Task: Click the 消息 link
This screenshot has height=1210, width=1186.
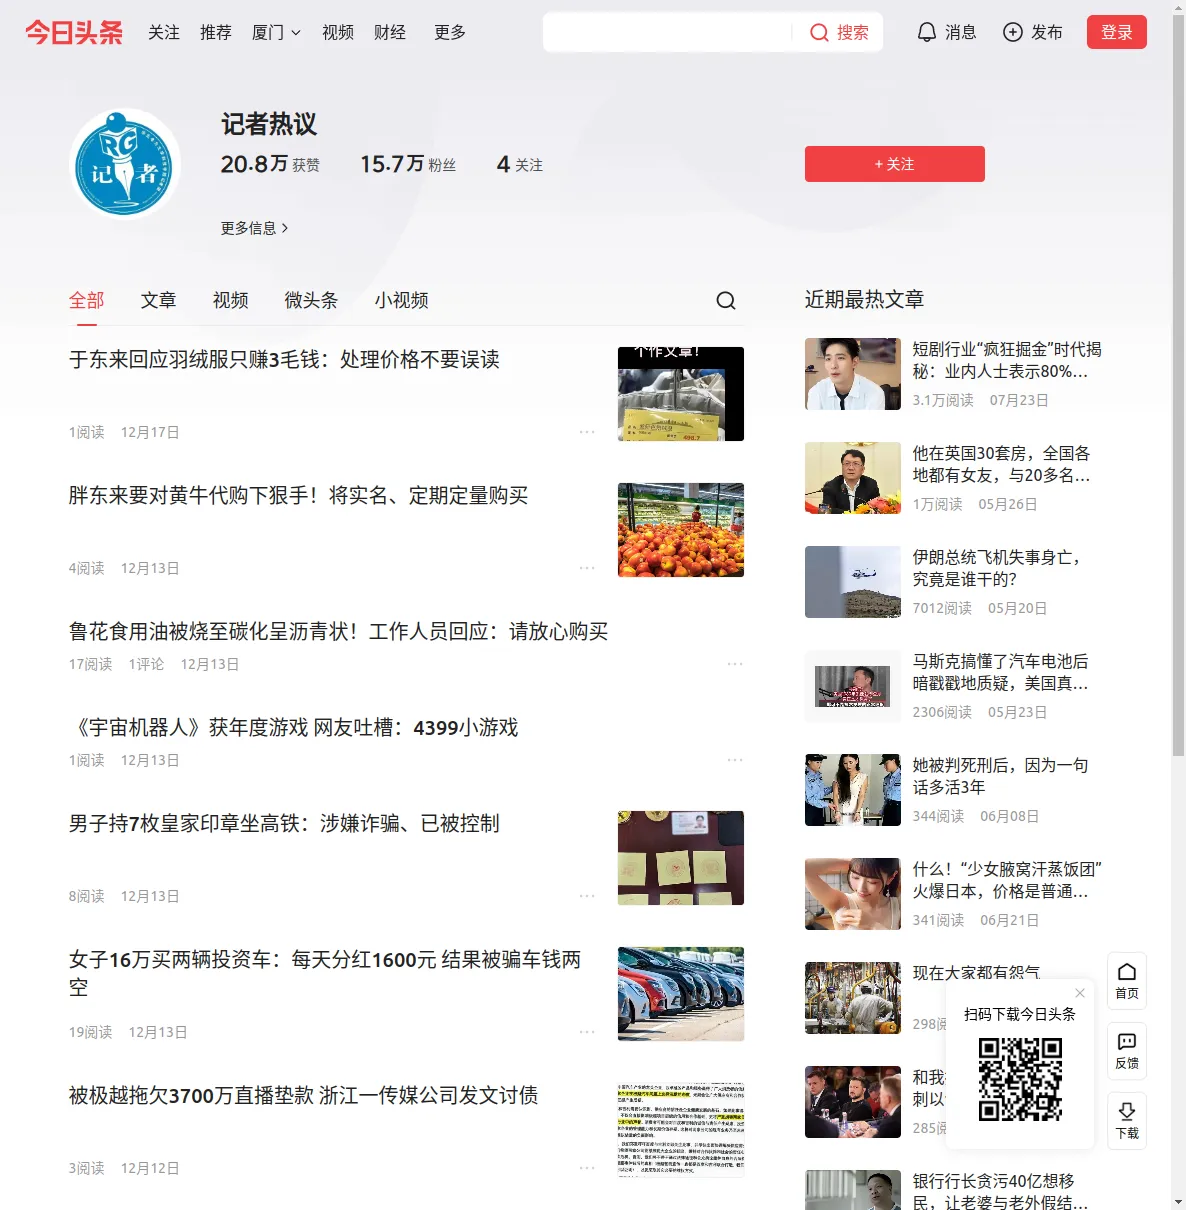Action: pyautogui.click(x=961, y=33)
